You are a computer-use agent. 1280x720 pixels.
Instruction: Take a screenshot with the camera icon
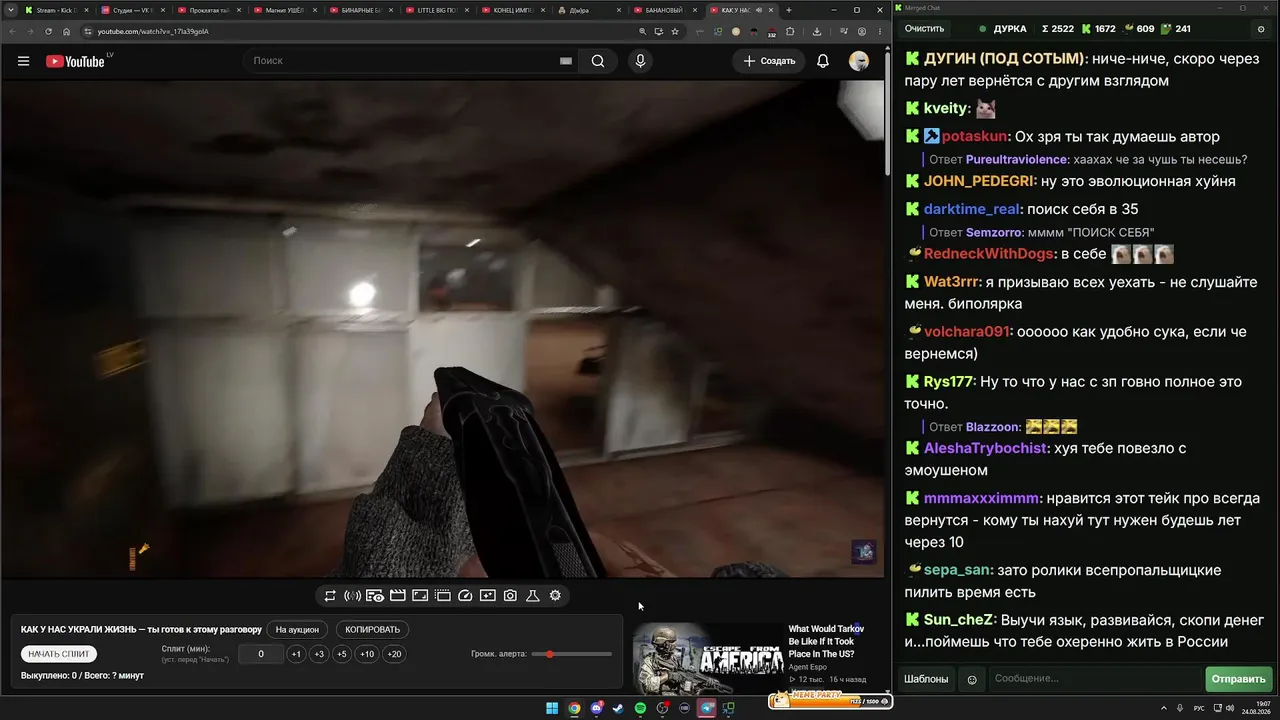(x=510, y=596)
